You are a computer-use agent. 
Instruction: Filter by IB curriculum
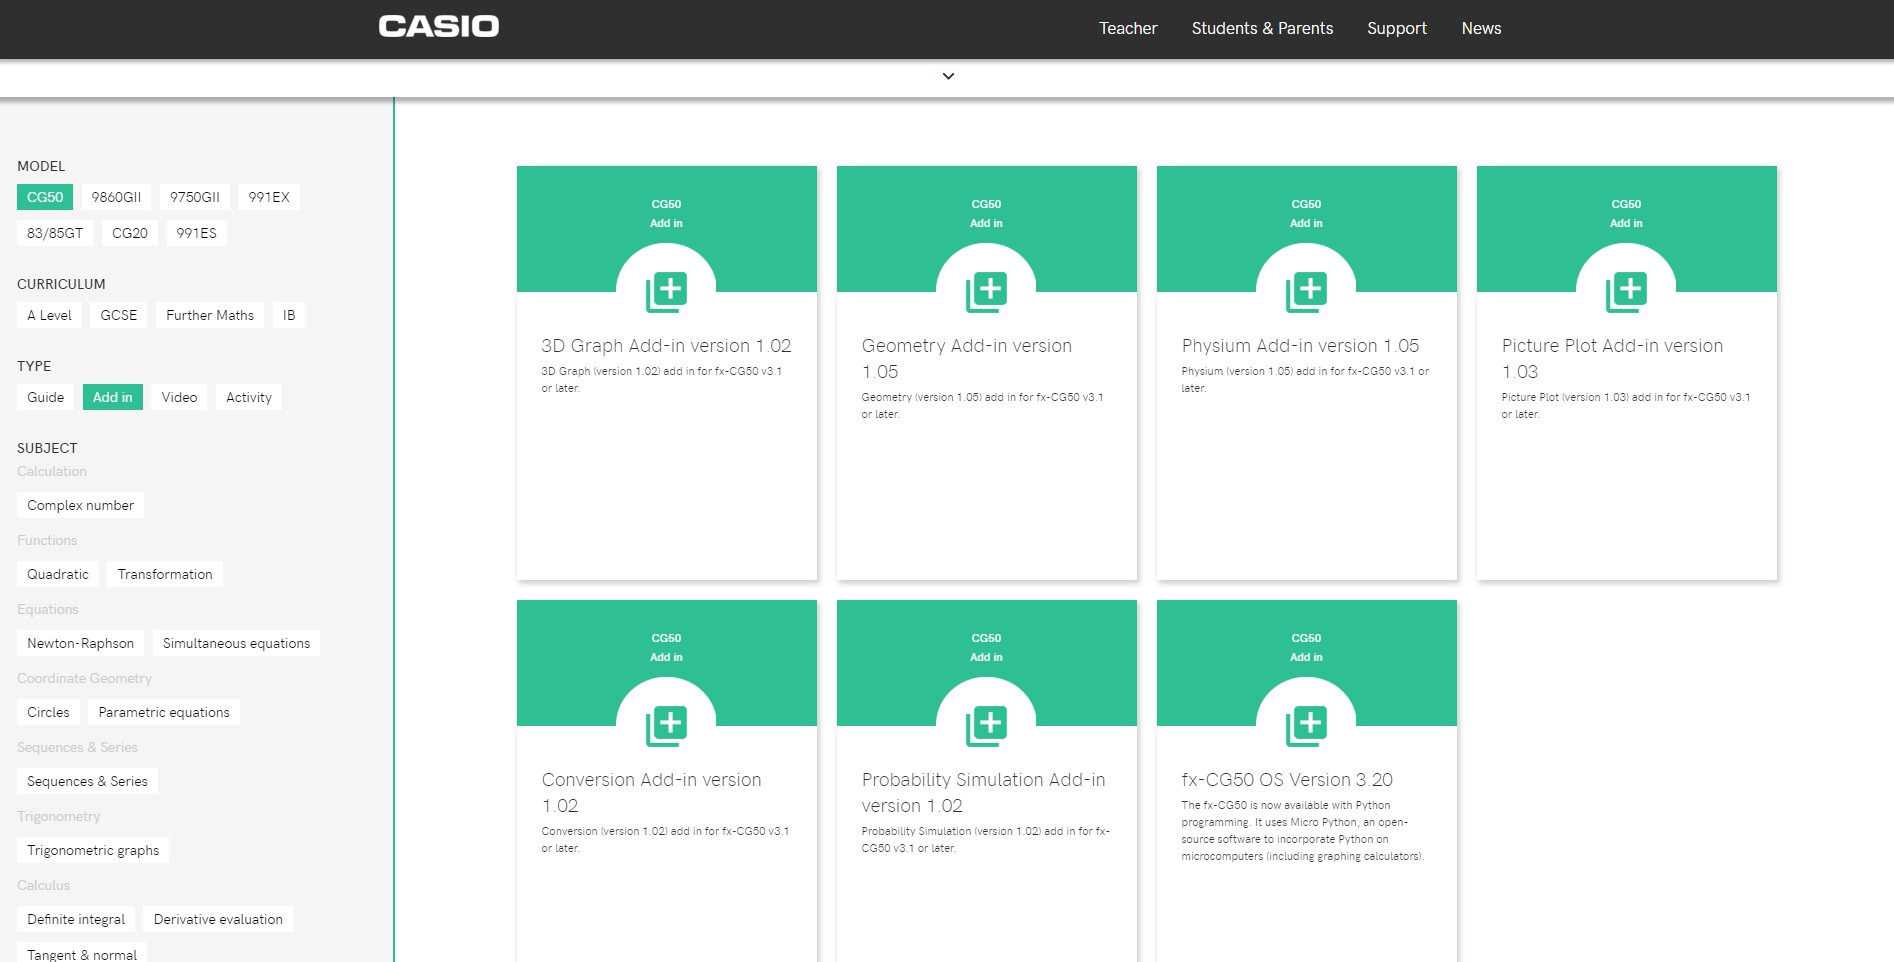(289, 315)
